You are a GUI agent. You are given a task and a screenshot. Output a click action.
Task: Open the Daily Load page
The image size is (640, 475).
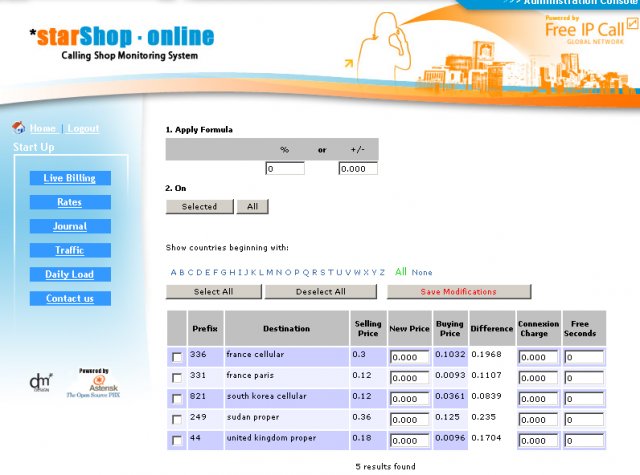pyautogui.click(x=69, y=274)
